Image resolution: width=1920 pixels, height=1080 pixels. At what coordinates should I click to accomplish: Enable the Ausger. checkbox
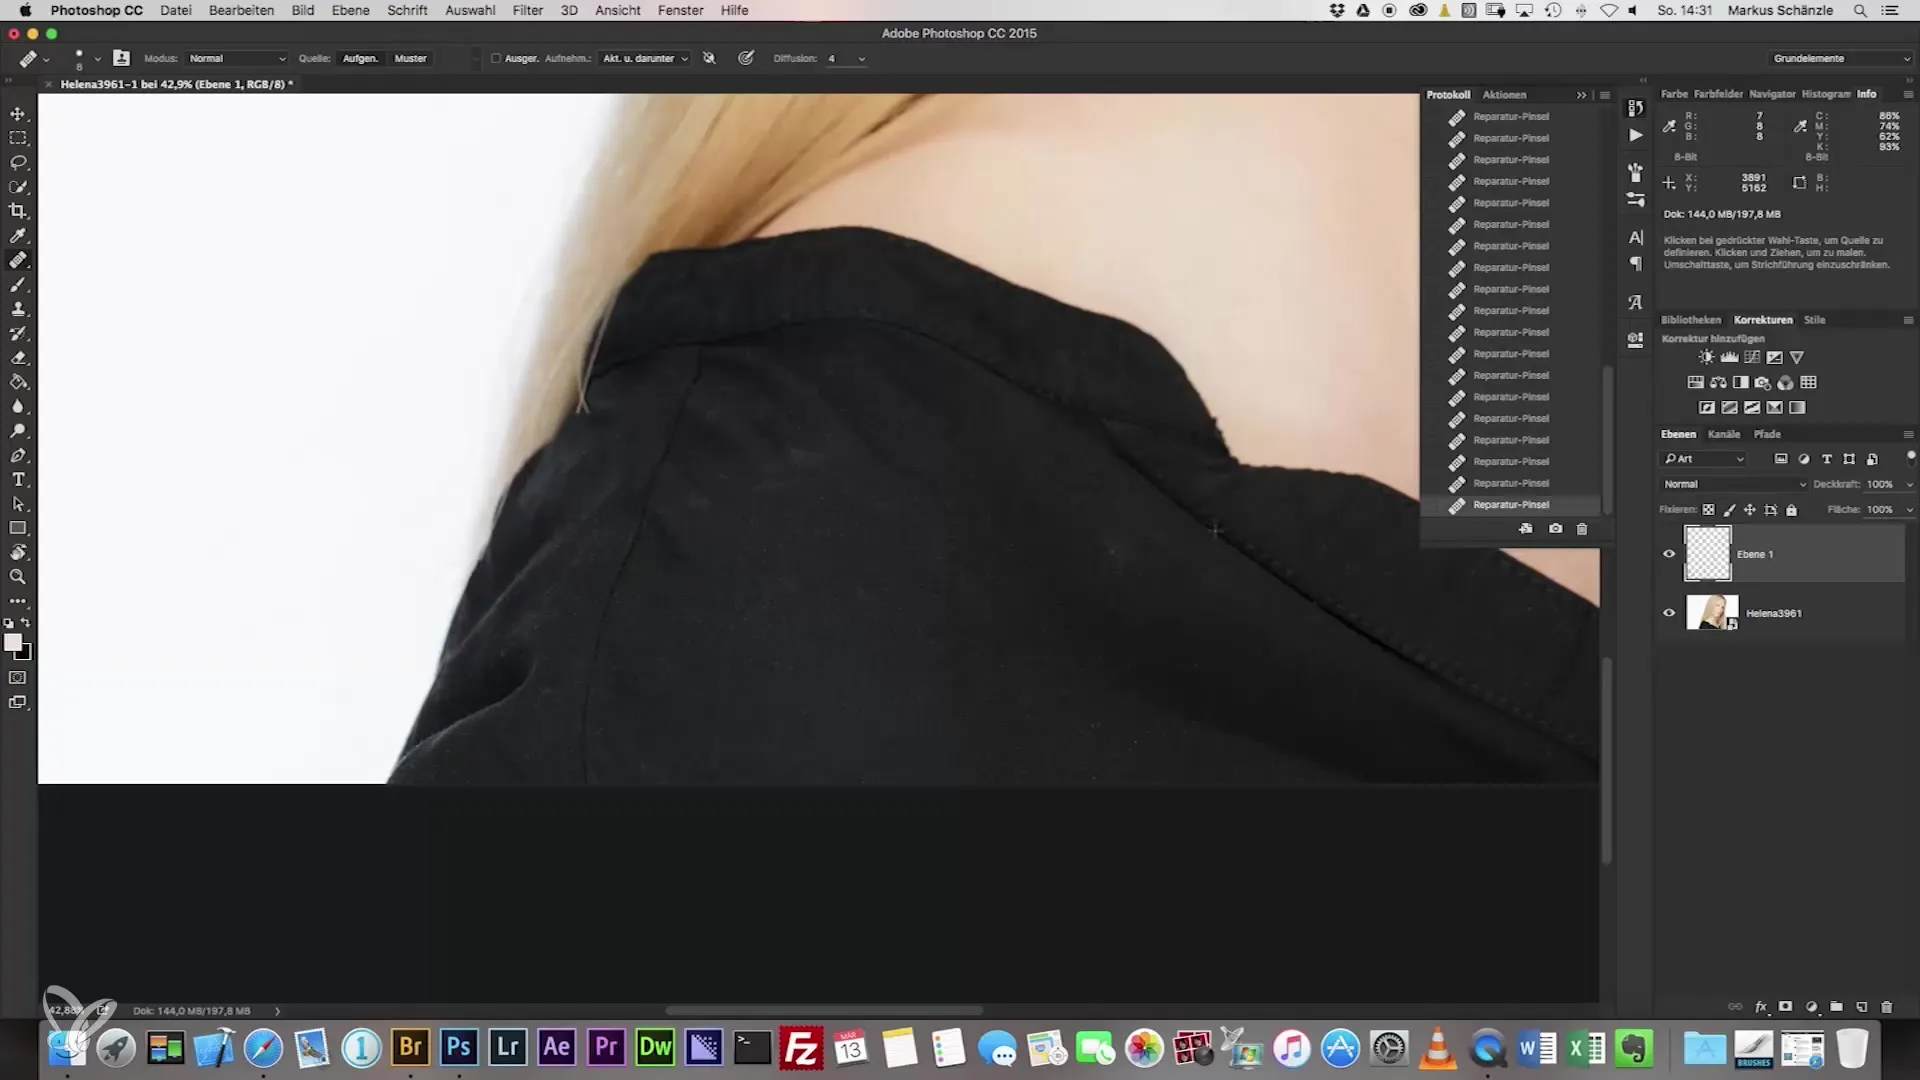496,59
